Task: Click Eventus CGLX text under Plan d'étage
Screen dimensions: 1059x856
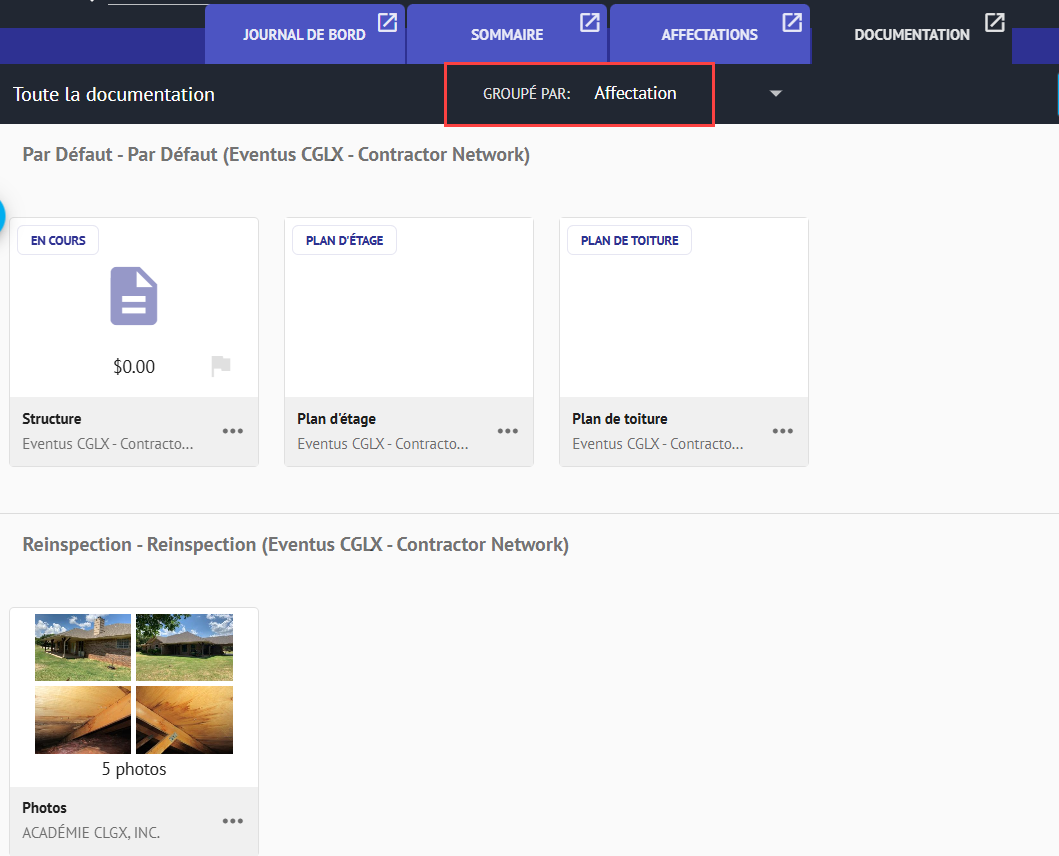Action: pos(383,444)
